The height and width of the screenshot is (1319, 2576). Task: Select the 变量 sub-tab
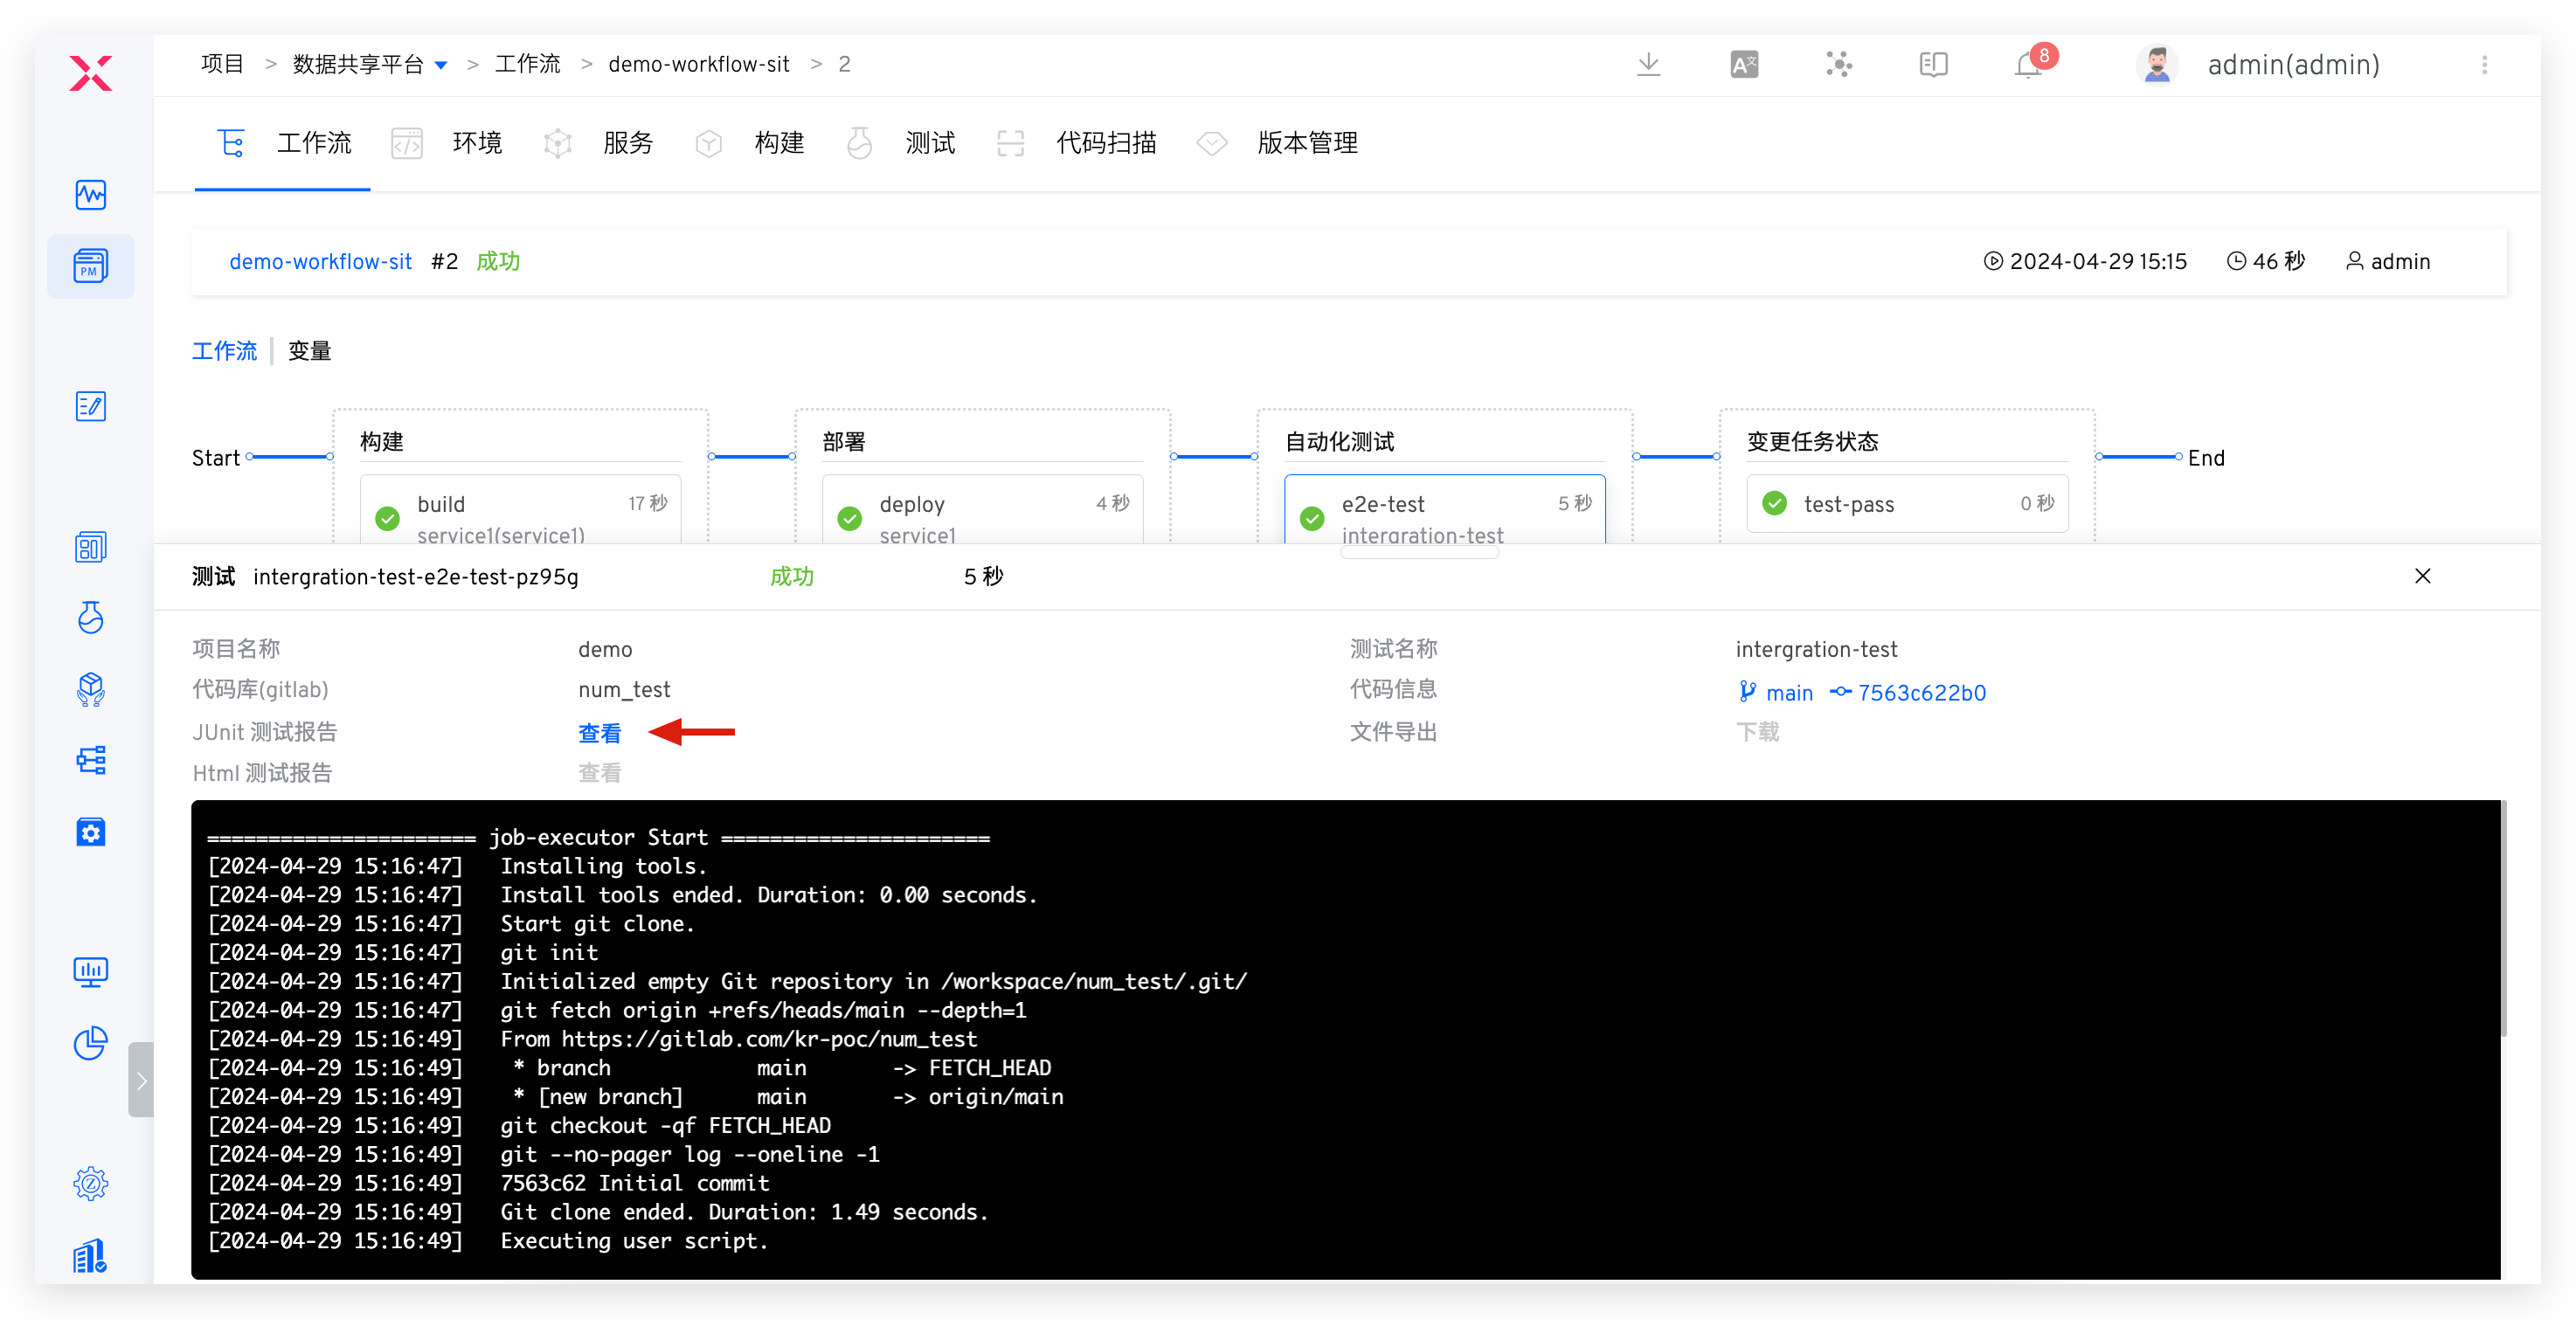click(x=309, y=351)
